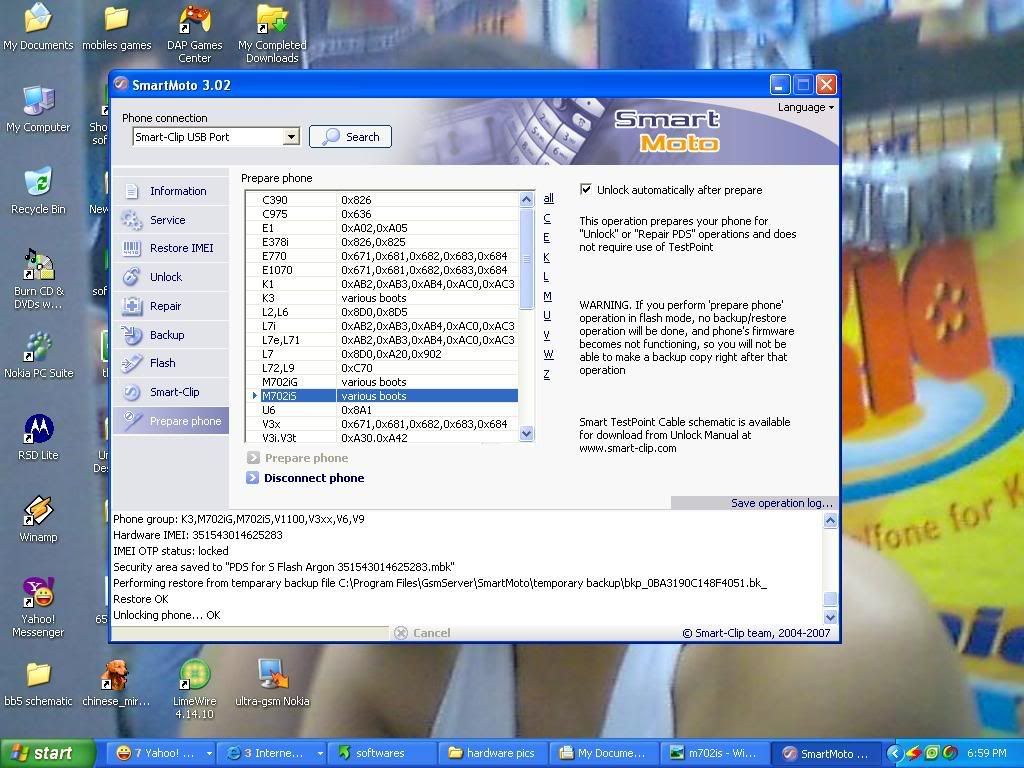Screen dimensions: 1024x768
Task: Switch to softwares taskbar window
Action: [381, 753]
